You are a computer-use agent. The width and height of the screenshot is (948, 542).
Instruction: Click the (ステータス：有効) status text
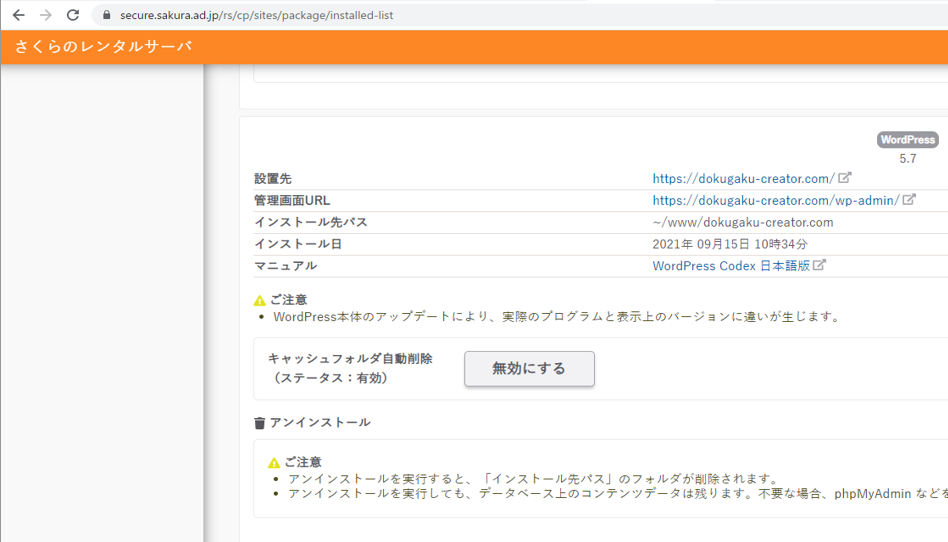[330, 377]
